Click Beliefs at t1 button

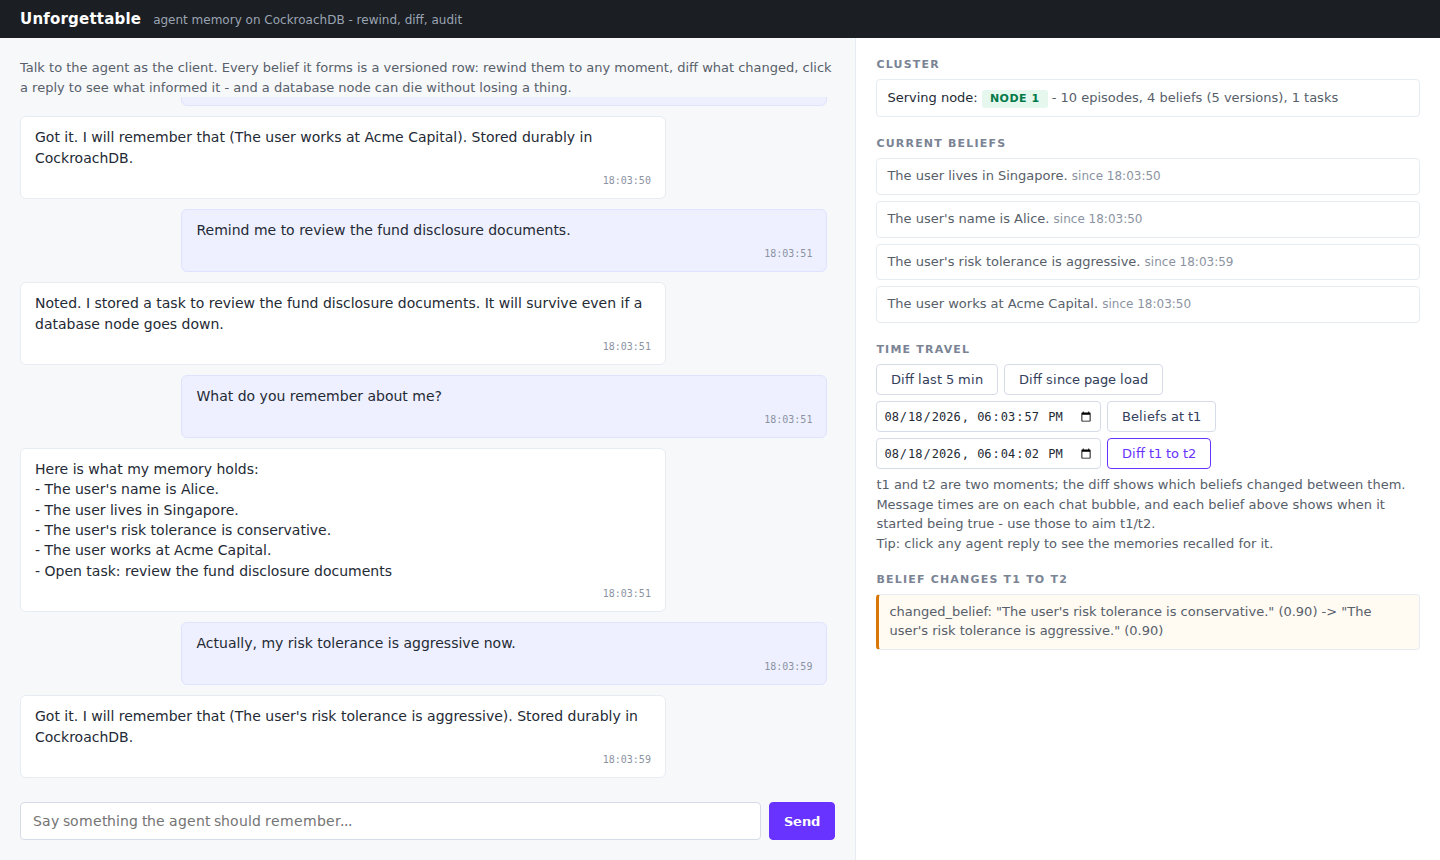pos(1161,417)
